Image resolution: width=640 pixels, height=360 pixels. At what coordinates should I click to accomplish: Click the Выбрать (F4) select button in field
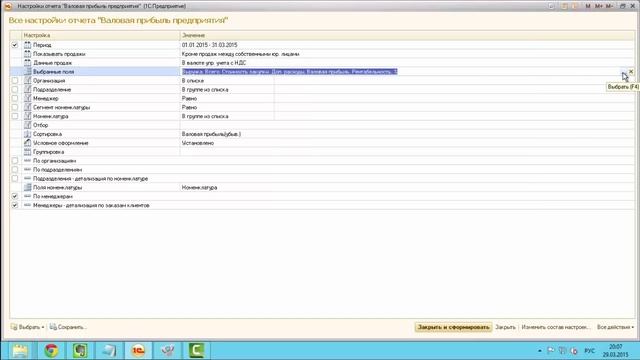coord(624,71)
